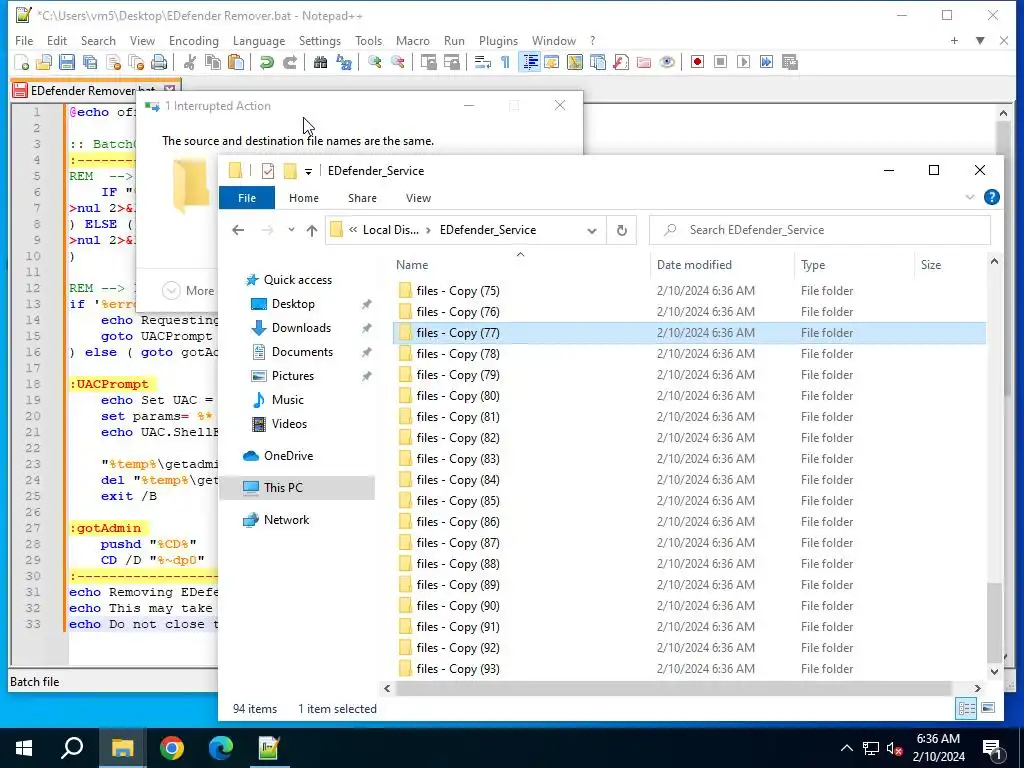The width and height of the screenshot is (1024, 768).
Task: Redo the edit in Notepad++
Action: [289, 63]
